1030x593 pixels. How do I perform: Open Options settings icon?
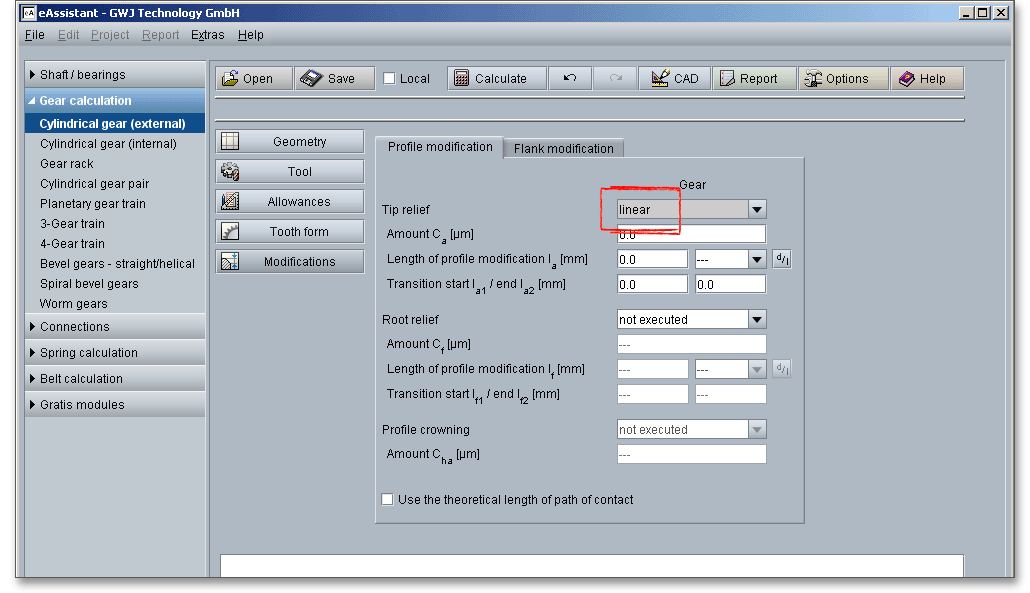(x=812, y=79)
